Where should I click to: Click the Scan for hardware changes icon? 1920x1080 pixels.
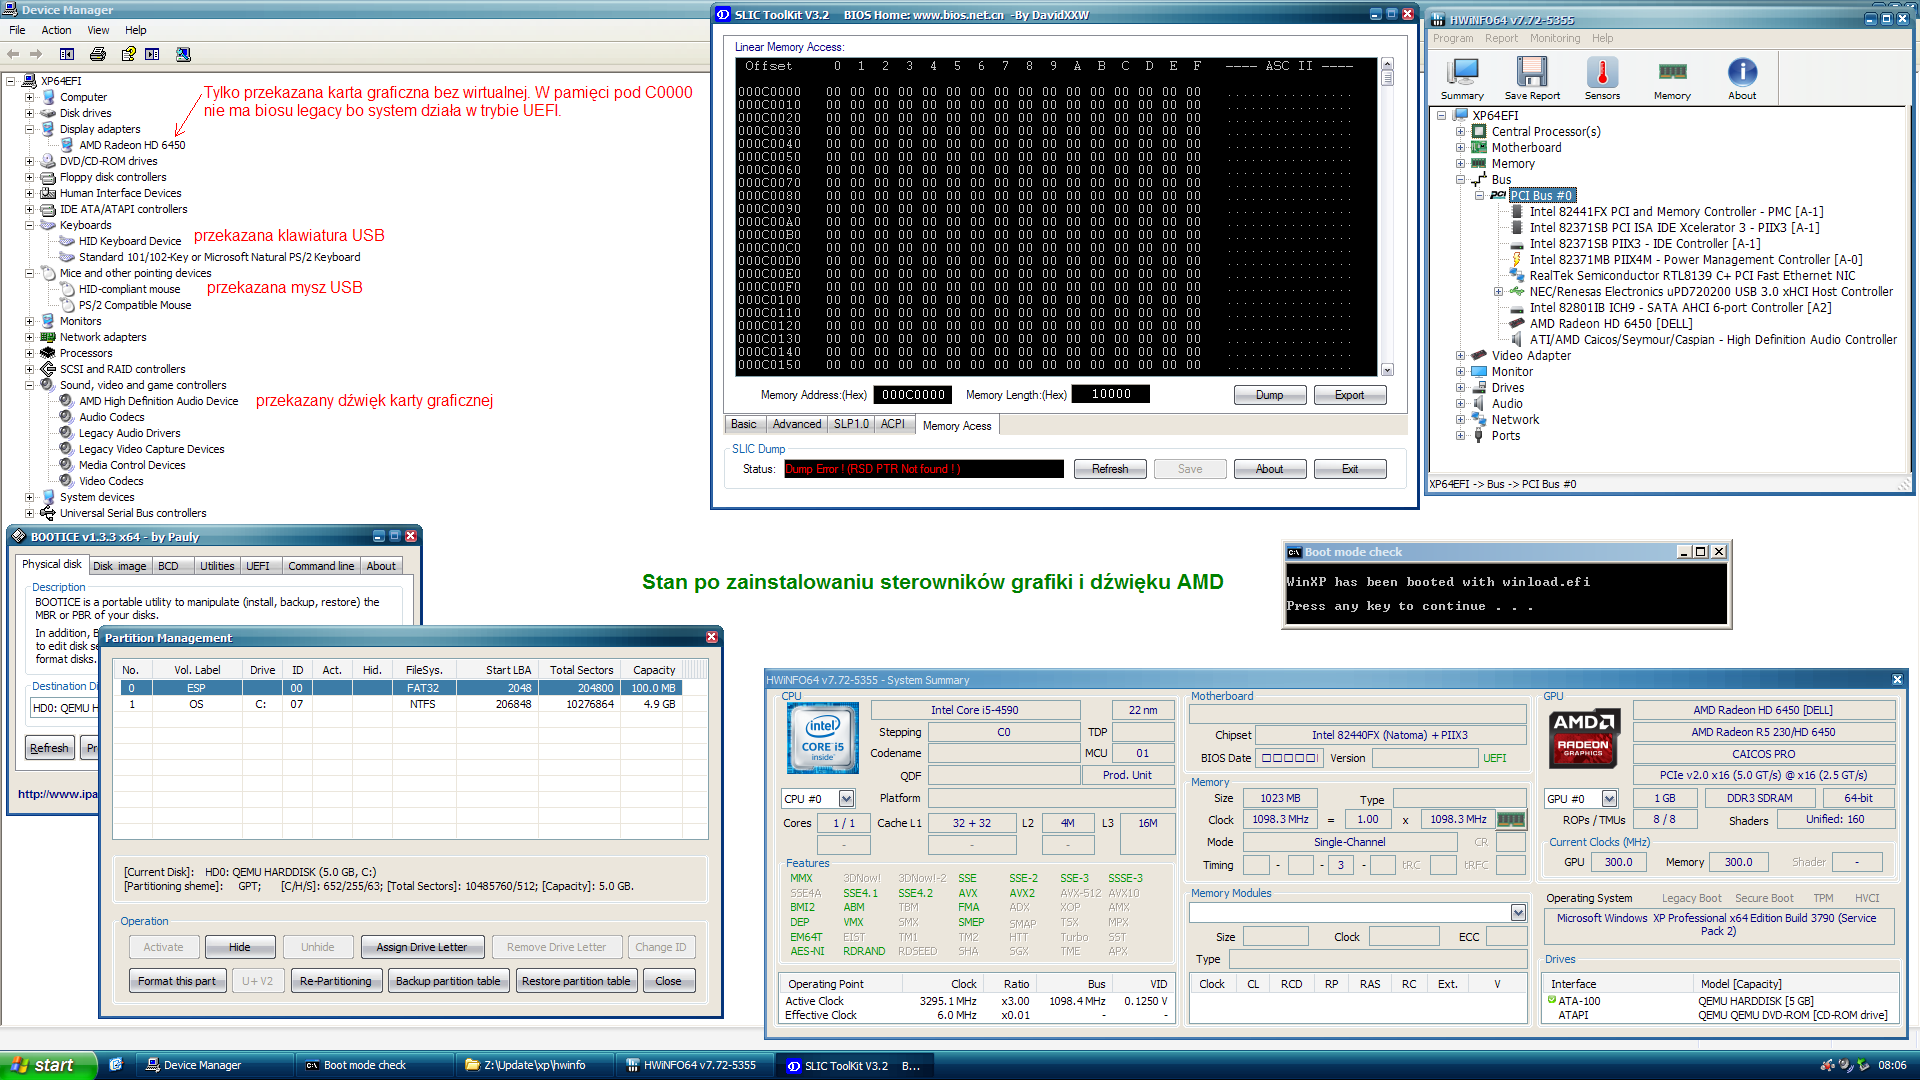183,54
